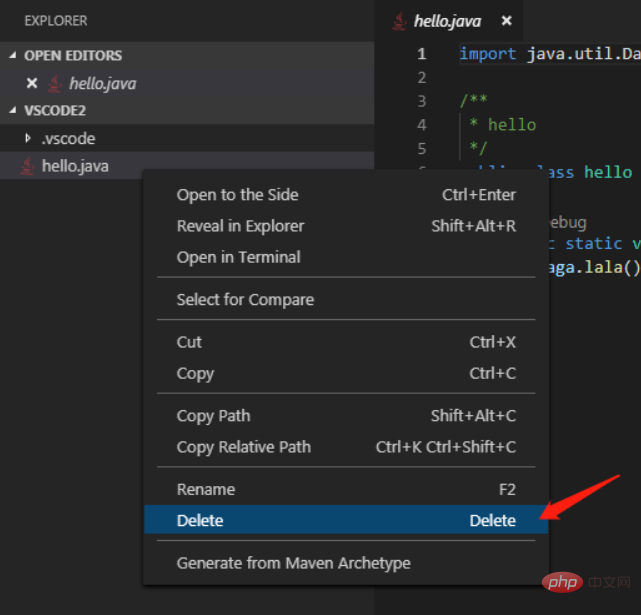Close the hello.java editor tab
Image resolution: width=641 pixels, height=615 pixels.
click(507, 20)
